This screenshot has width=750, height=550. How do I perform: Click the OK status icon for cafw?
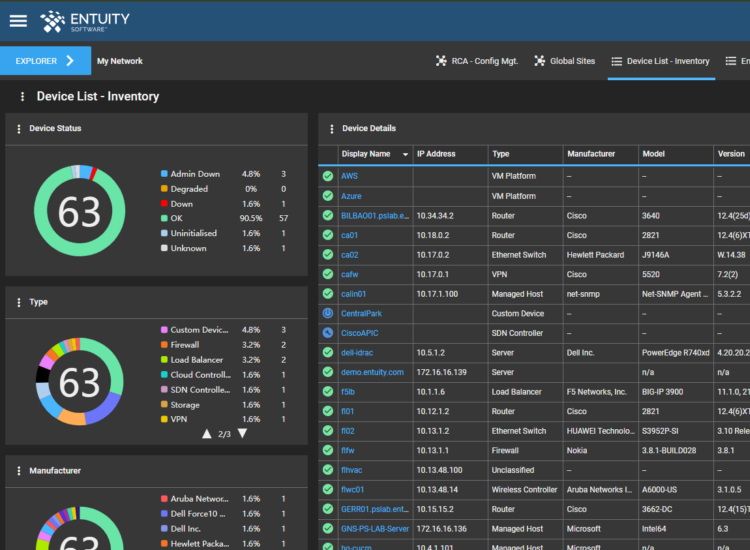[x=328, y=274]
